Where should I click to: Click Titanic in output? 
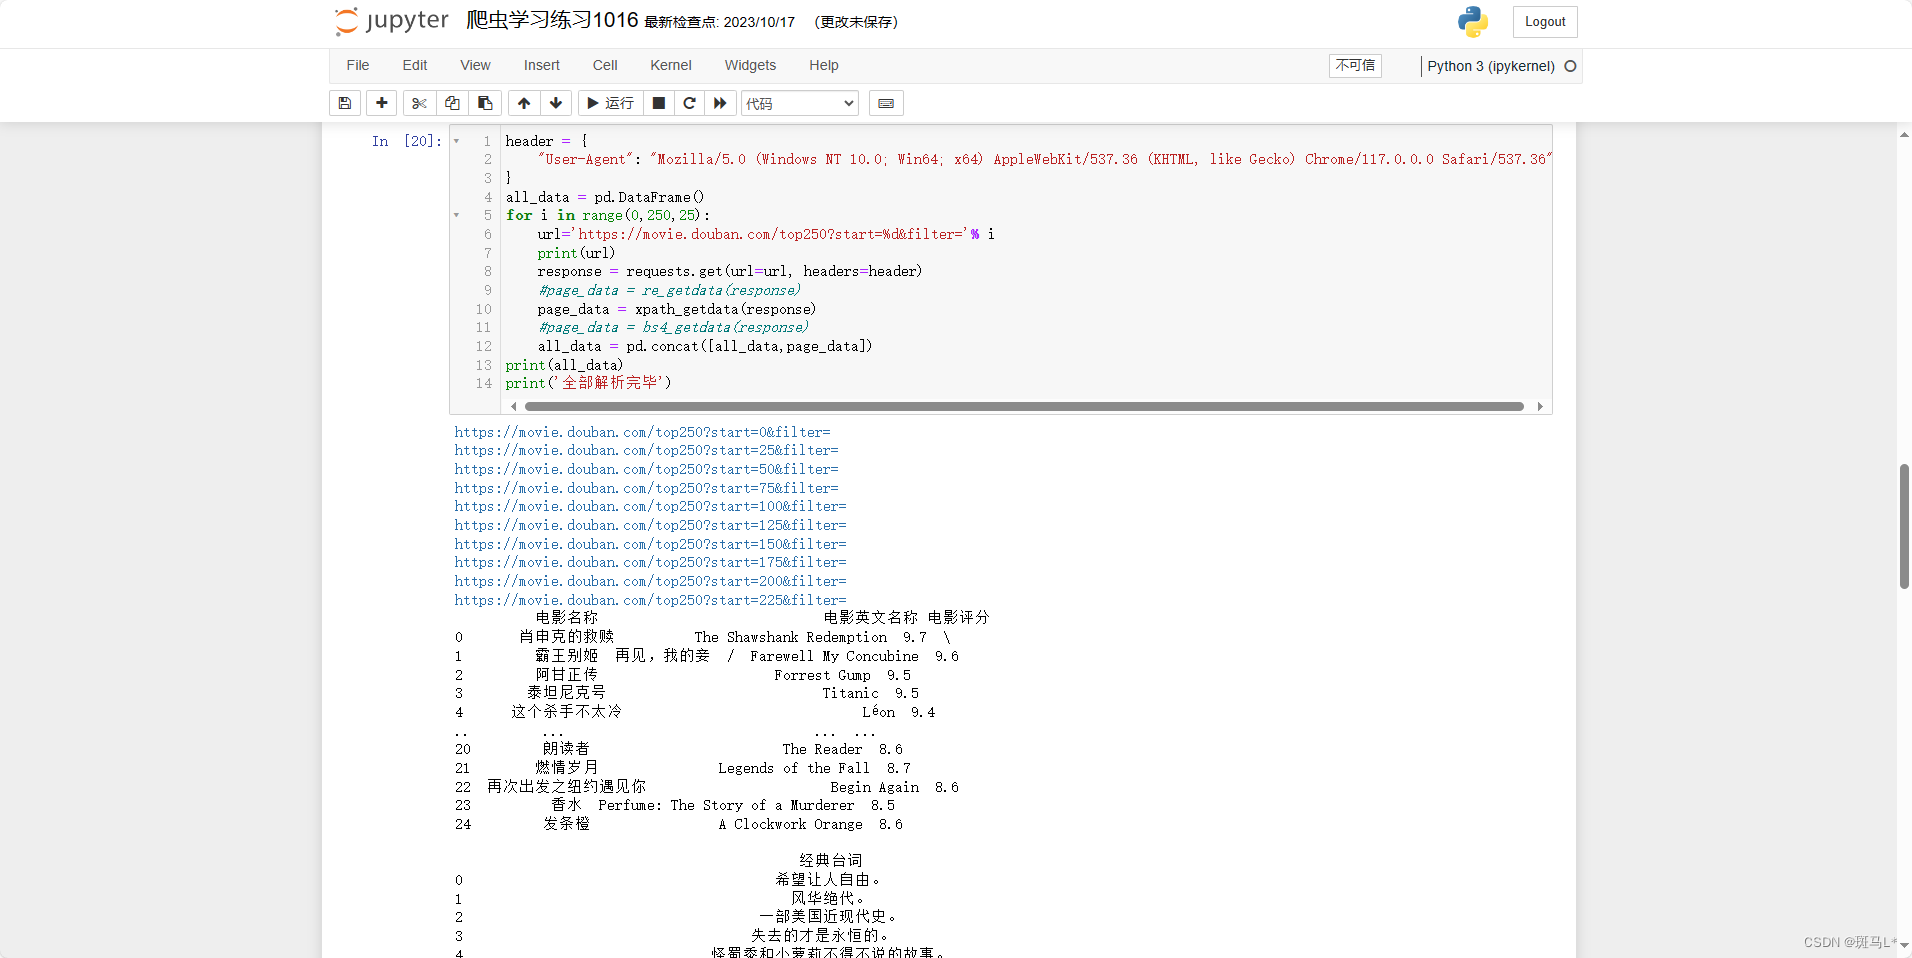(851, 693)
